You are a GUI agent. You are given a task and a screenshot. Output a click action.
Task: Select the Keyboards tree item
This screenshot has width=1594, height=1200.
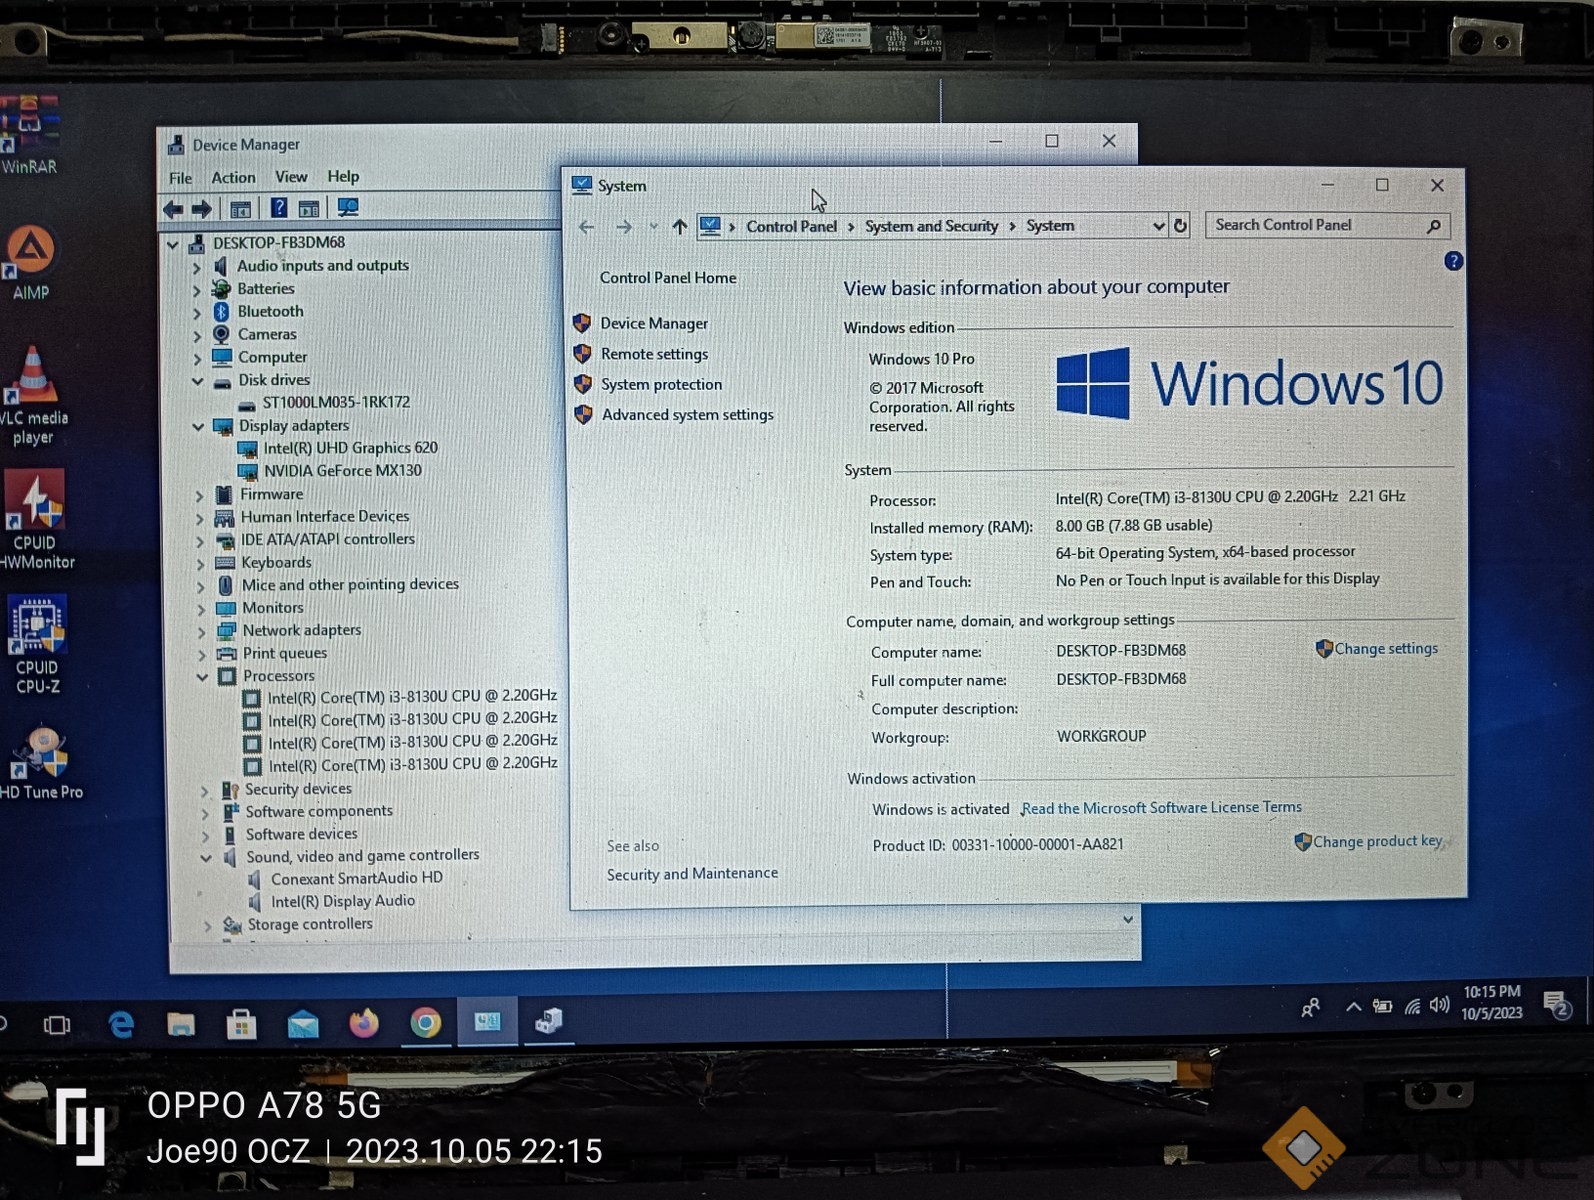point(276,563)
